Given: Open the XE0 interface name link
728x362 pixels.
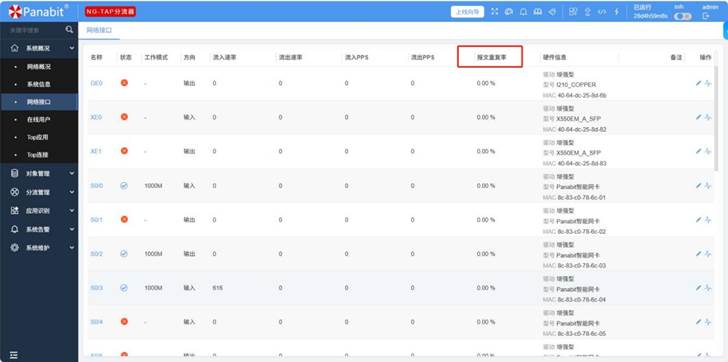Looking at the screenshot, I should coord(96,117).
